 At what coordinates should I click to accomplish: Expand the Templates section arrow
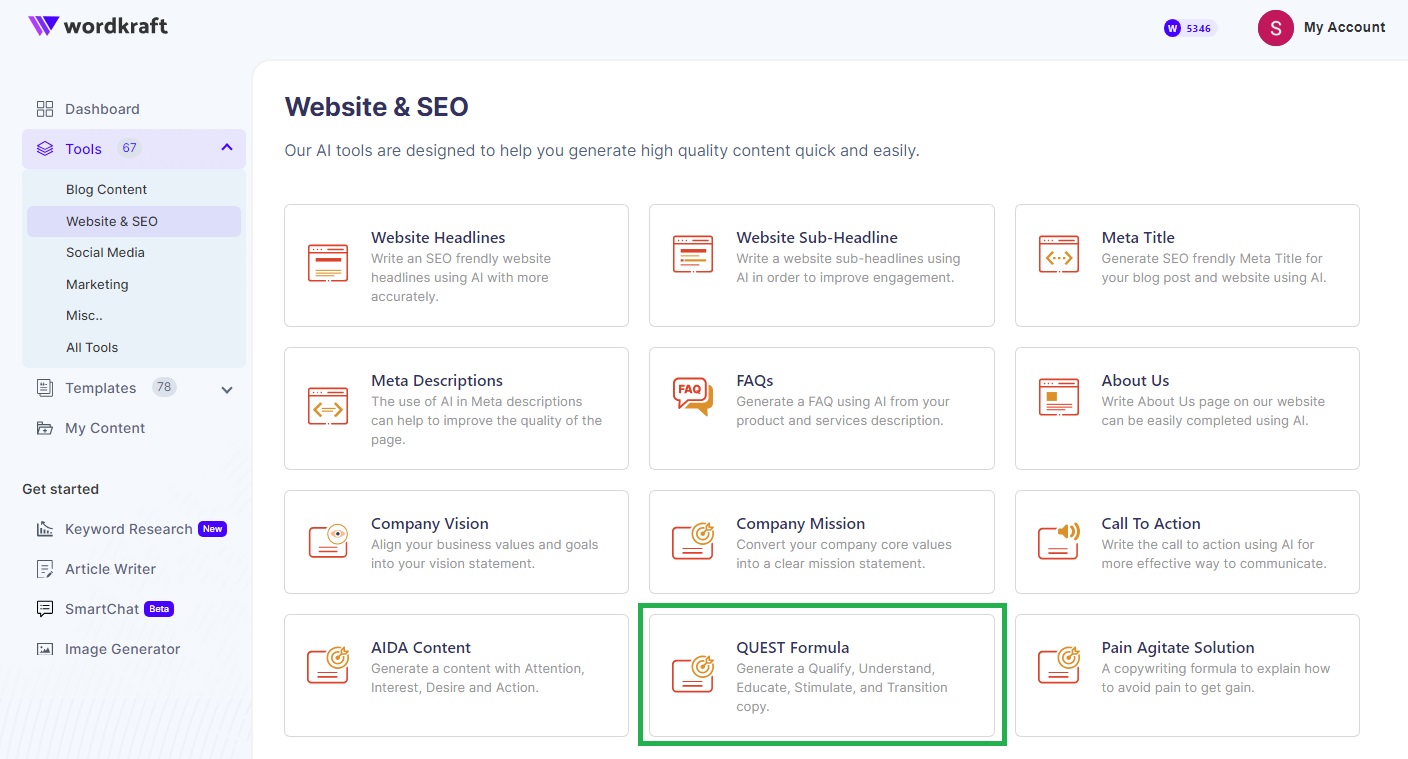pos(227,389)
